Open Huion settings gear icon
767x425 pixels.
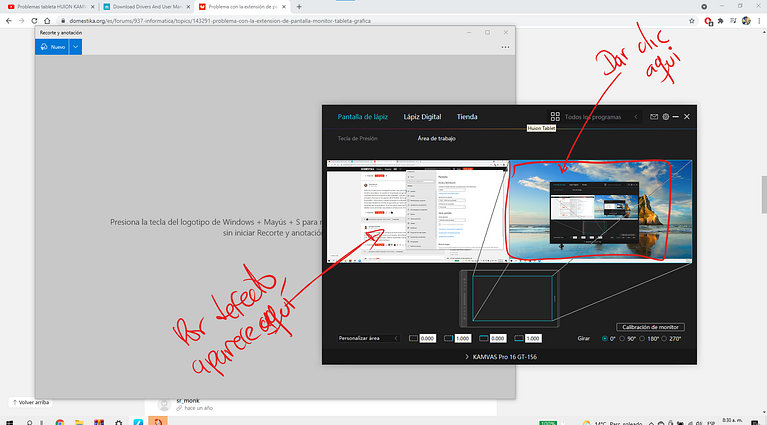tap(666, 117)
